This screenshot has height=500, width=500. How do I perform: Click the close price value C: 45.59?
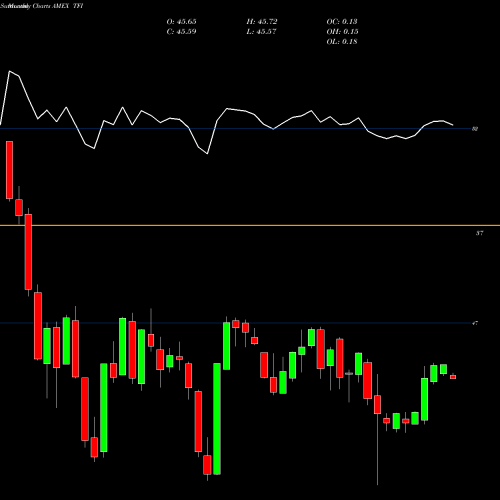click(181, 32)
